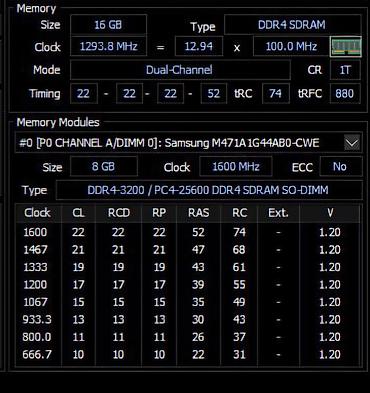Click the RC column header
This screenshot has width=370, height=393.
pyautogui.click(x=240, y=213)
